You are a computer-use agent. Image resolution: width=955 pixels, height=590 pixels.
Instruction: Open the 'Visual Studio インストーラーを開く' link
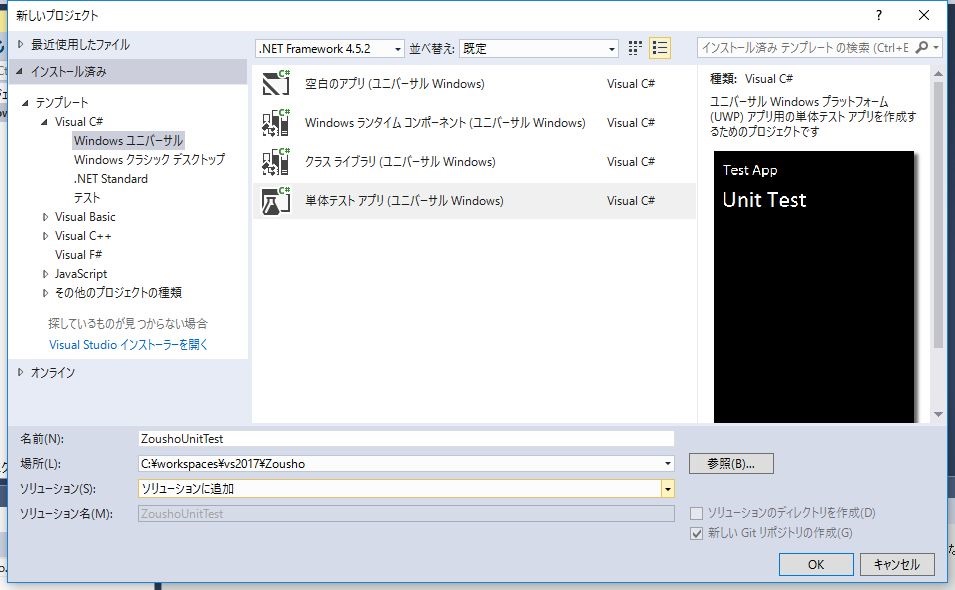[x=129, y=344]
